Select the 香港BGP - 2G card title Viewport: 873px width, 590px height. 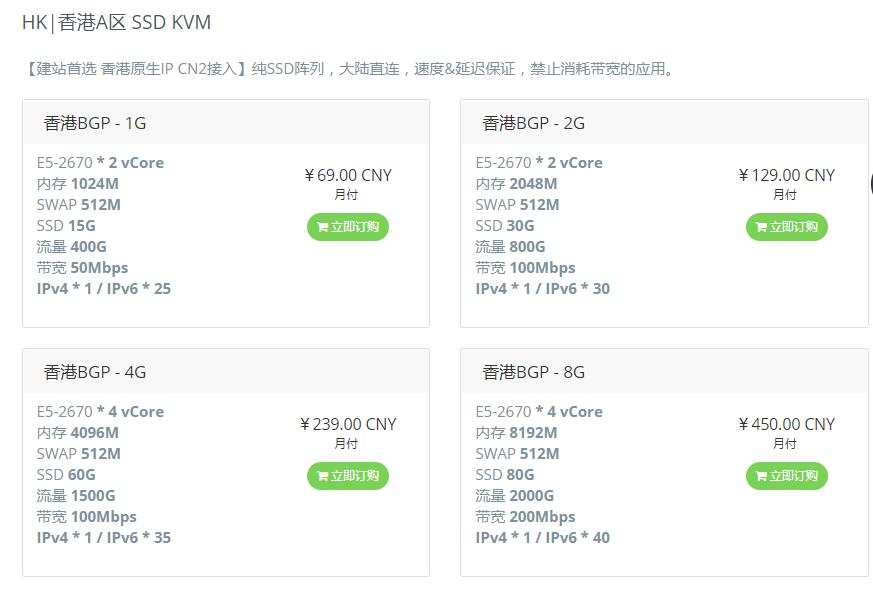coord(533,123)
